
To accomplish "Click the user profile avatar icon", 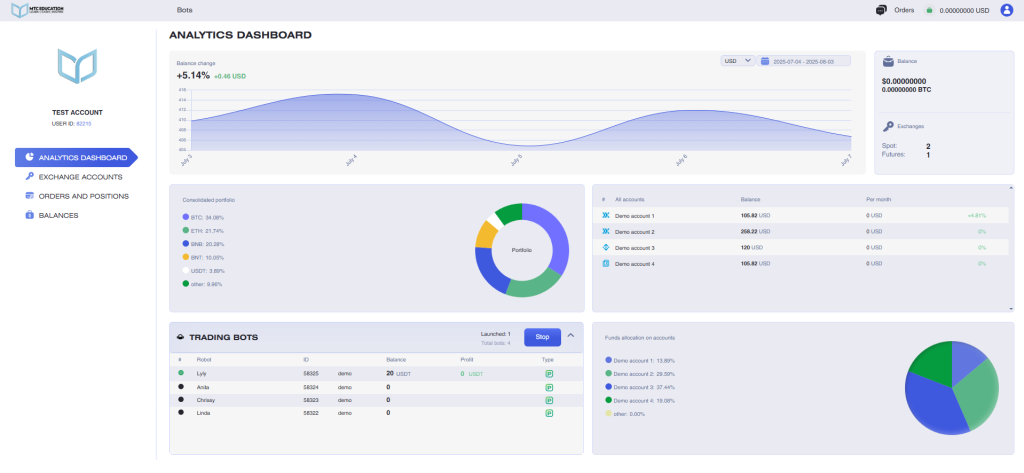I will [1006, 10].
